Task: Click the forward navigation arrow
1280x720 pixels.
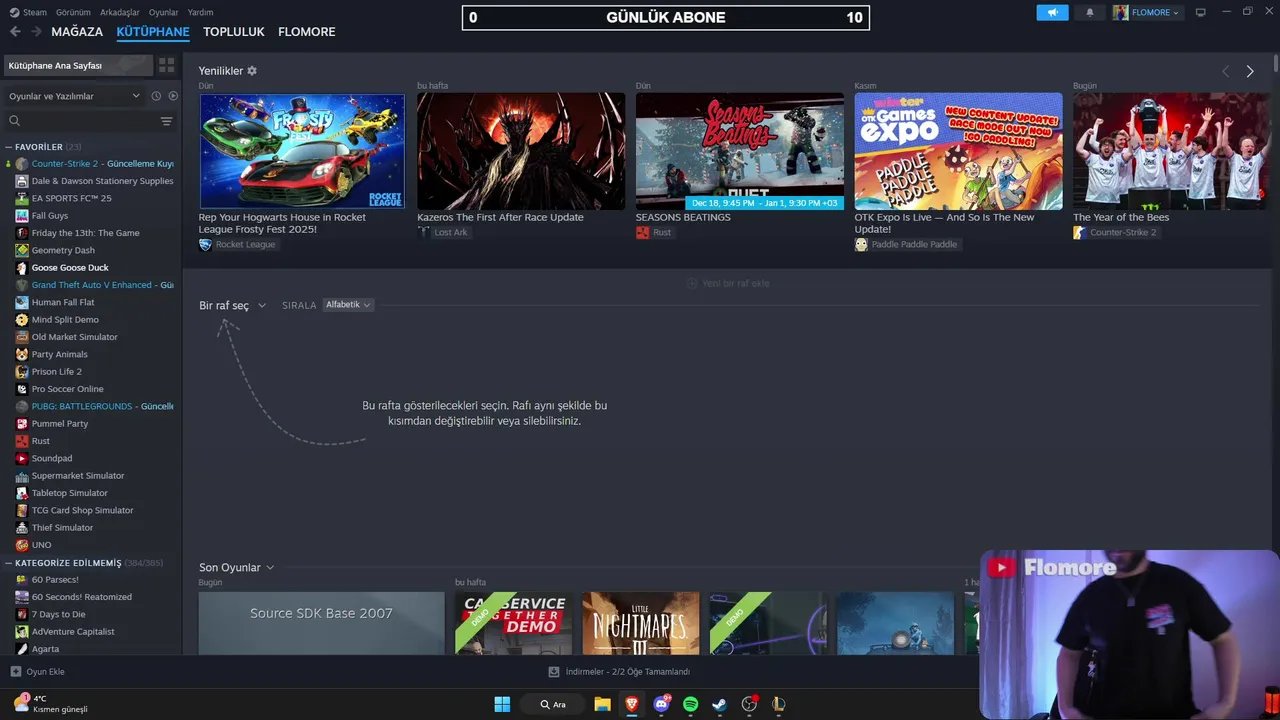Action: coord(36,32)
